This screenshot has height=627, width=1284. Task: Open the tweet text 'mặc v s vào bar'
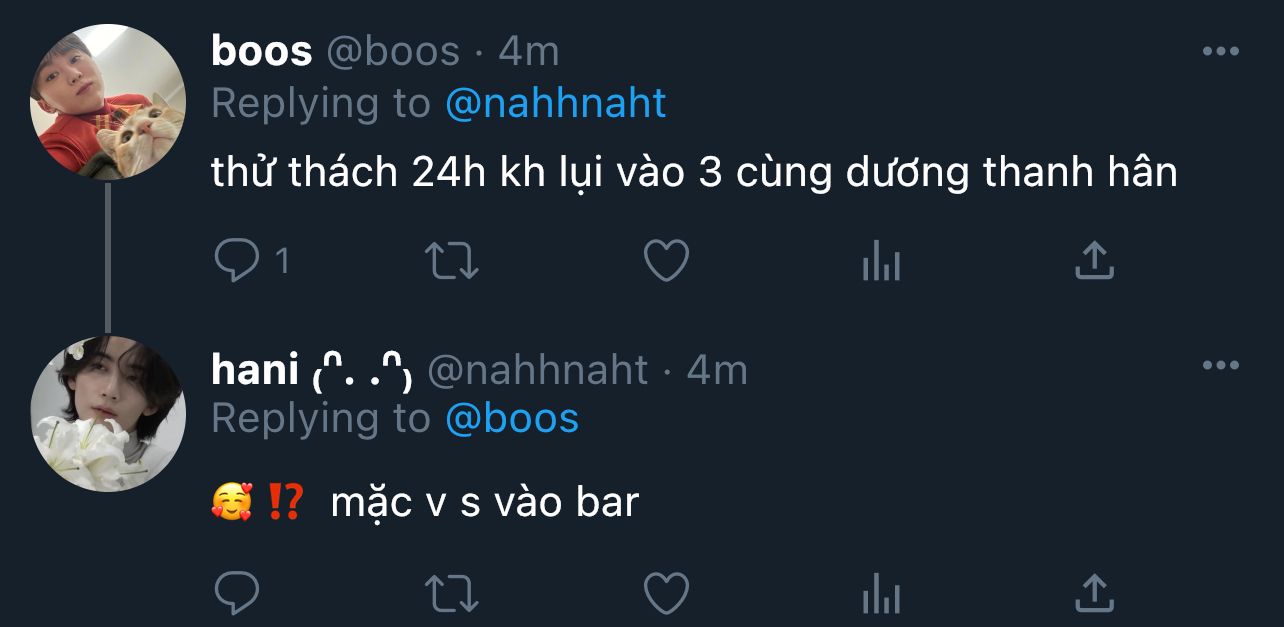pyautogui.click(x=484, y=503)
